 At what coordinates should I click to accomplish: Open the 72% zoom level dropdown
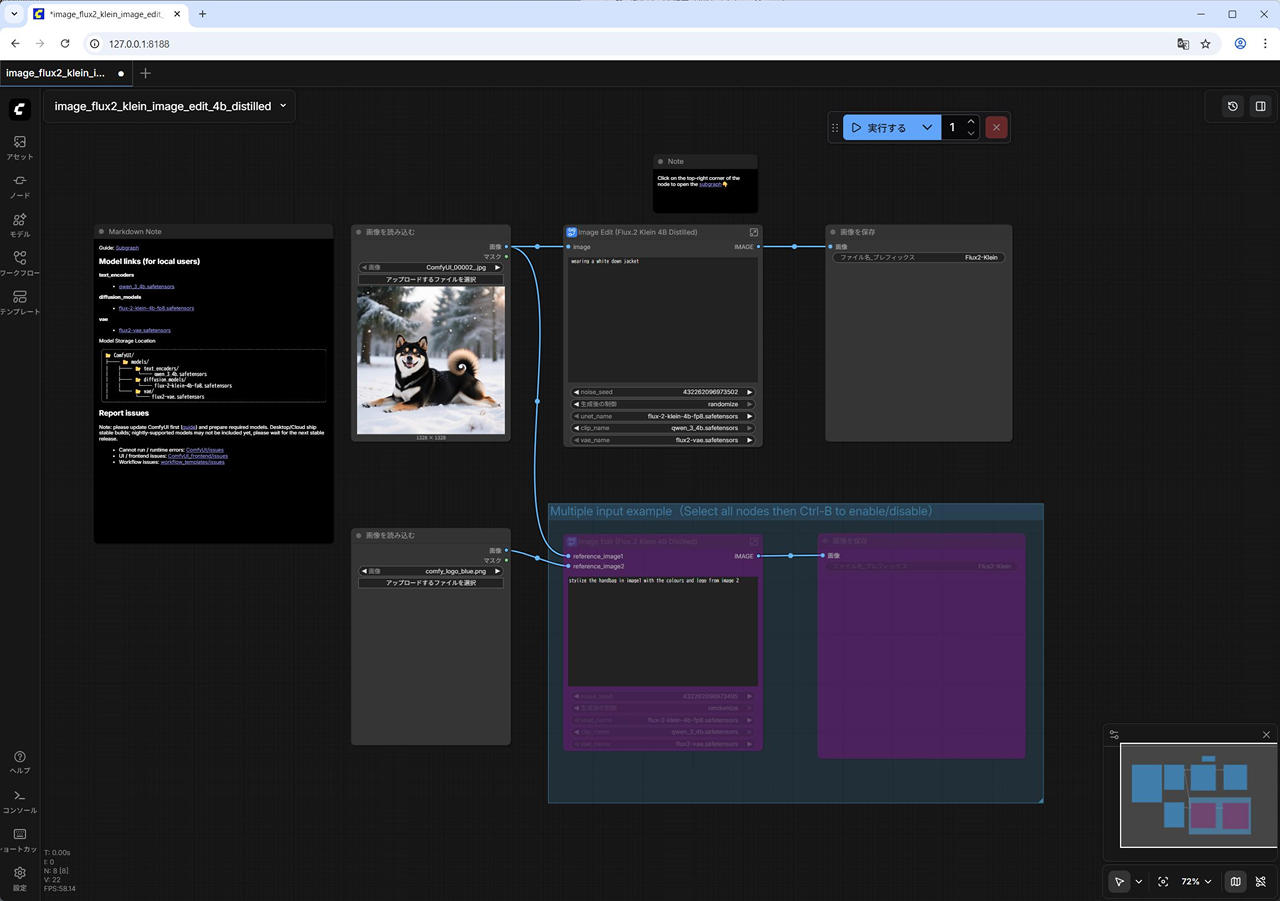coord(1197,882)
